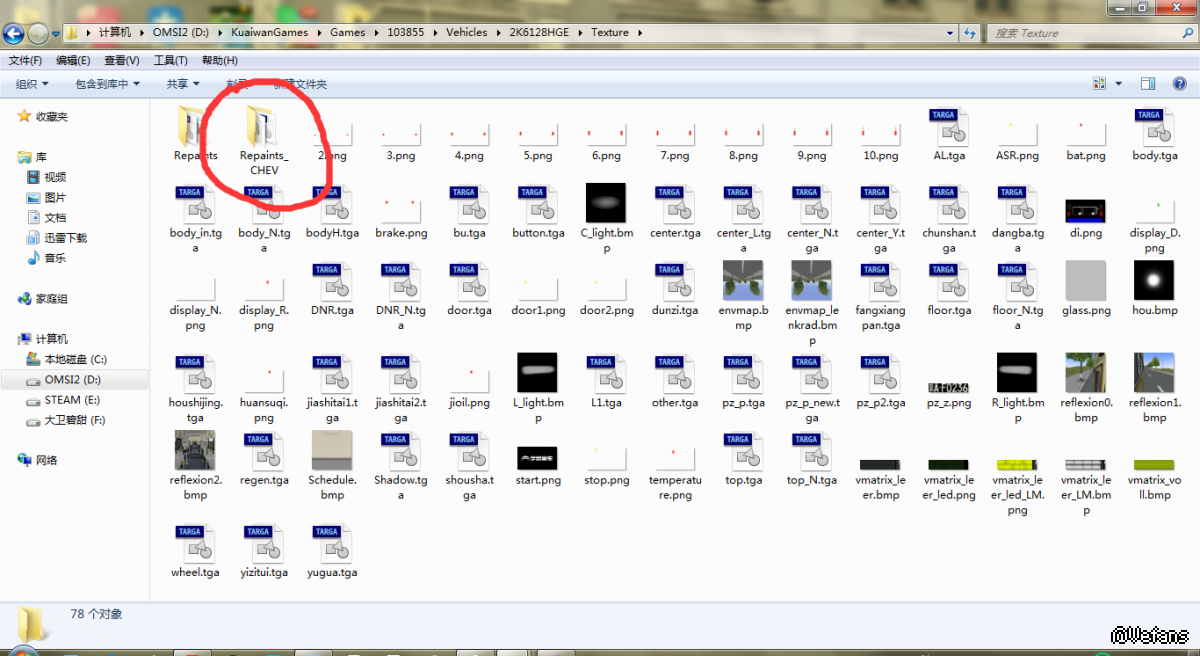Select the body.tga TARGA file

(1154, 128)
